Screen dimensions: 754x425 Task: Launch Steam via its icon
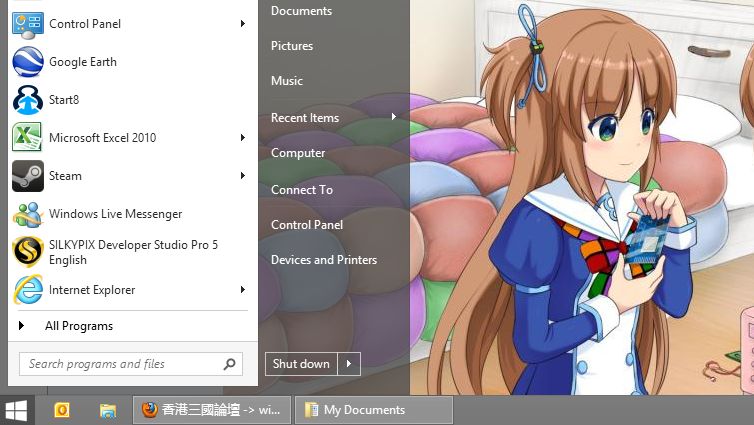28,176
